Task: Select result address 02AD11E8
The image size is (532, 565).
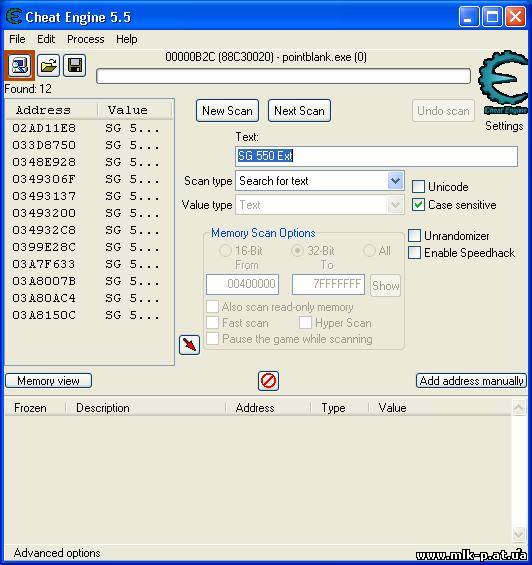Action: click(x=44, y=128)
